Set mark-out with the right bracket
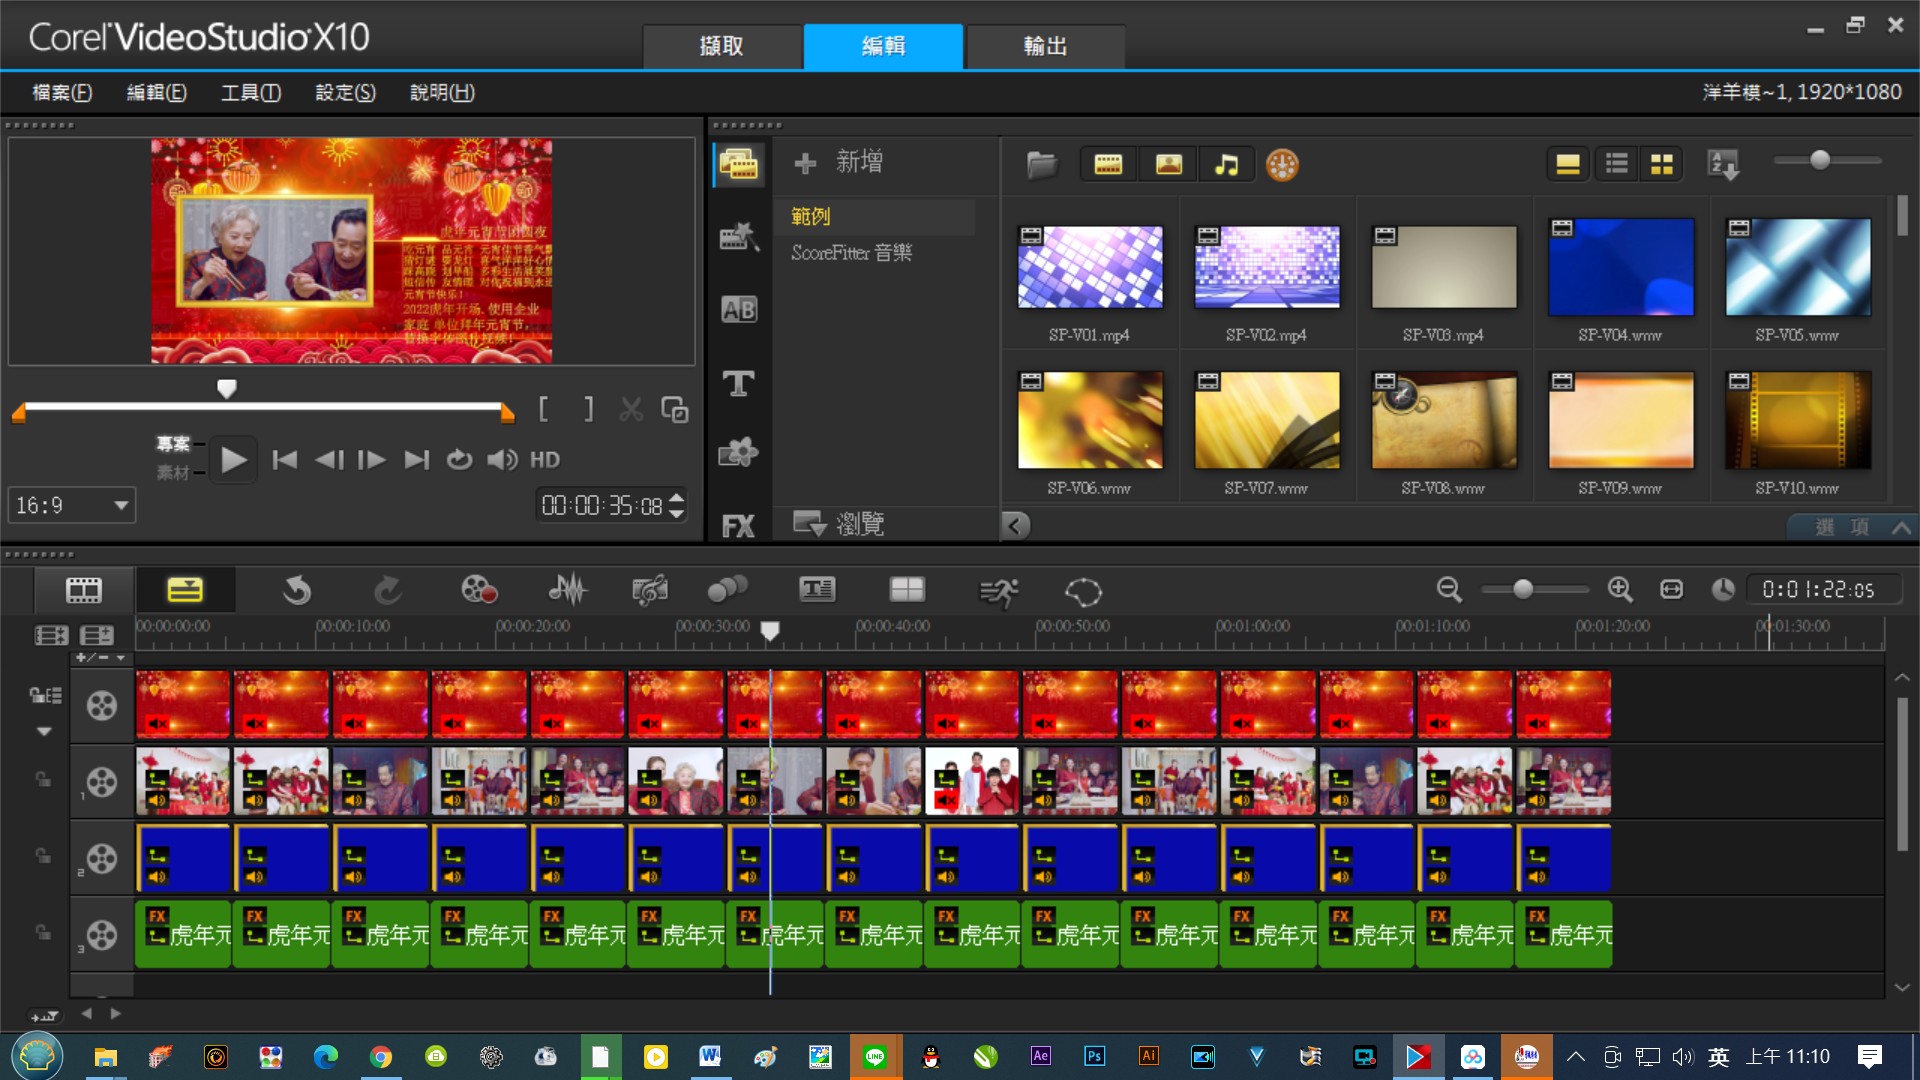 (x=588, y=409)
